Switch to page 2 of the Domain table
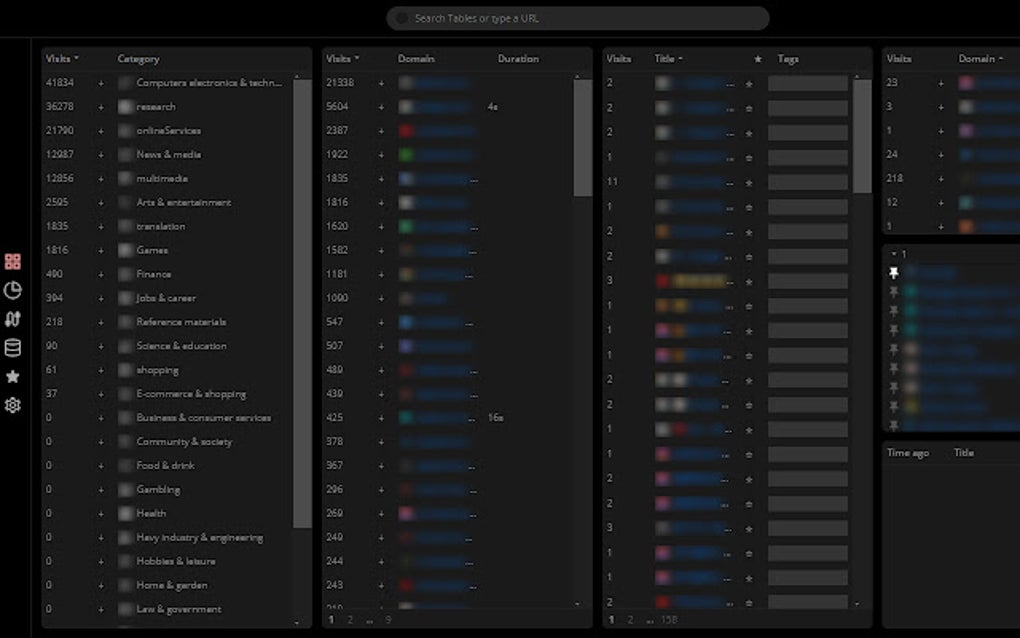This screenshot has width=1020, height=638. [349, 619]
